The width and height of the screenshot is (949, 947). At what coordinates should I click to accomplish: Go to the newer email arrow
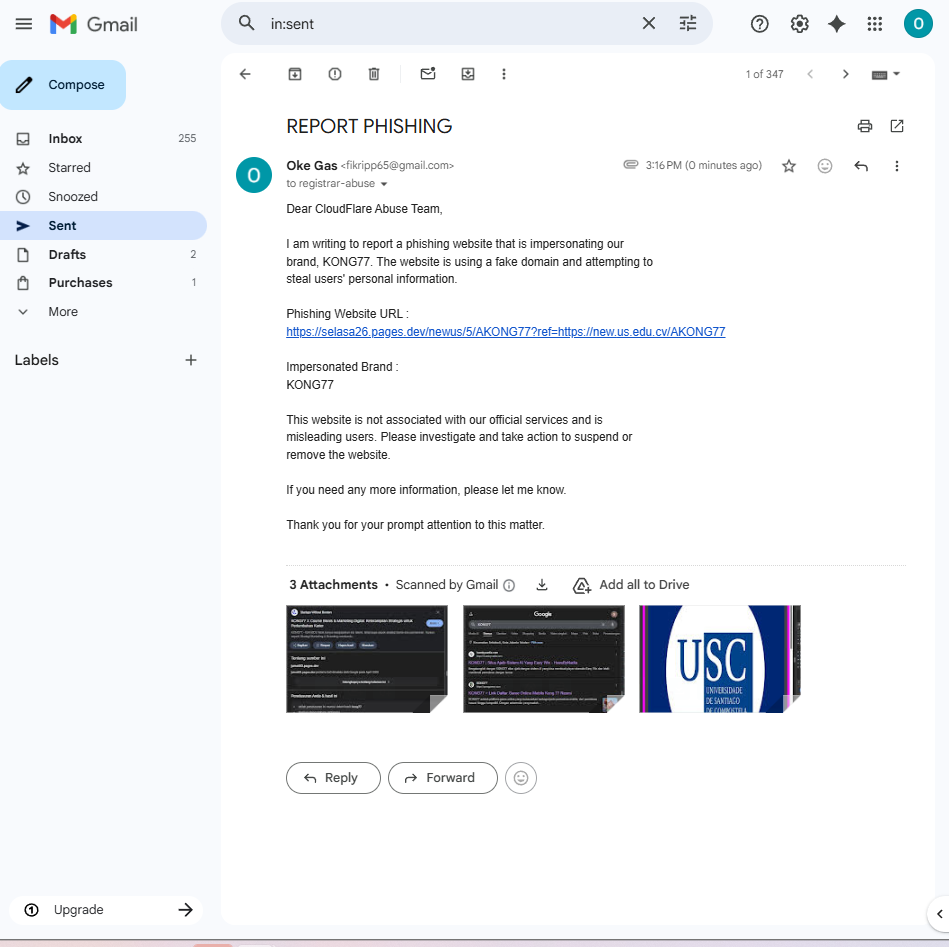[x=810, y=74]
